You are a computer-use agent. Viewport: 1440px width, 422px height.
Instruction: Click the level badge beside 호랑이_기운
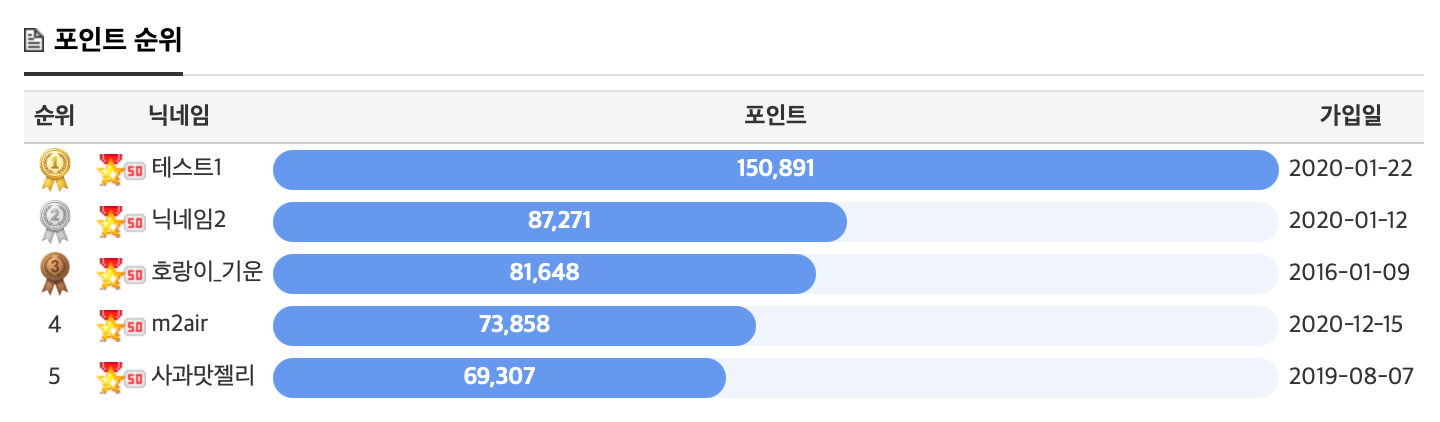tap(123, 273)
